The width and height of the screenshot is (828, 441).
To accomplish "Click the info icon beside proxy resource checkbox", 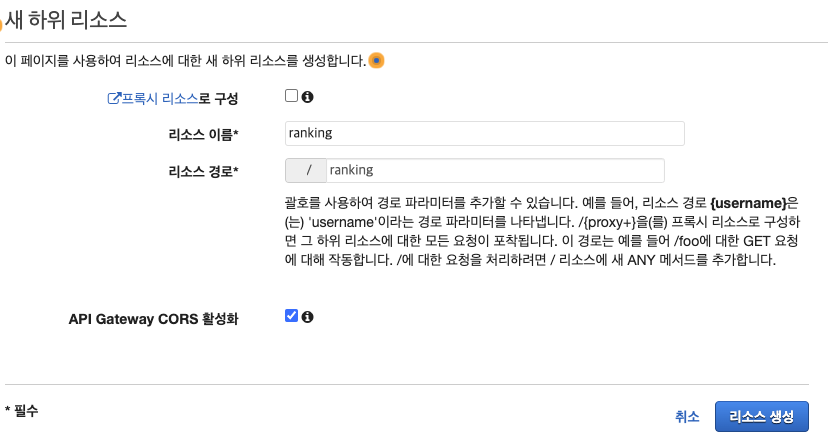I will point(307,97).
